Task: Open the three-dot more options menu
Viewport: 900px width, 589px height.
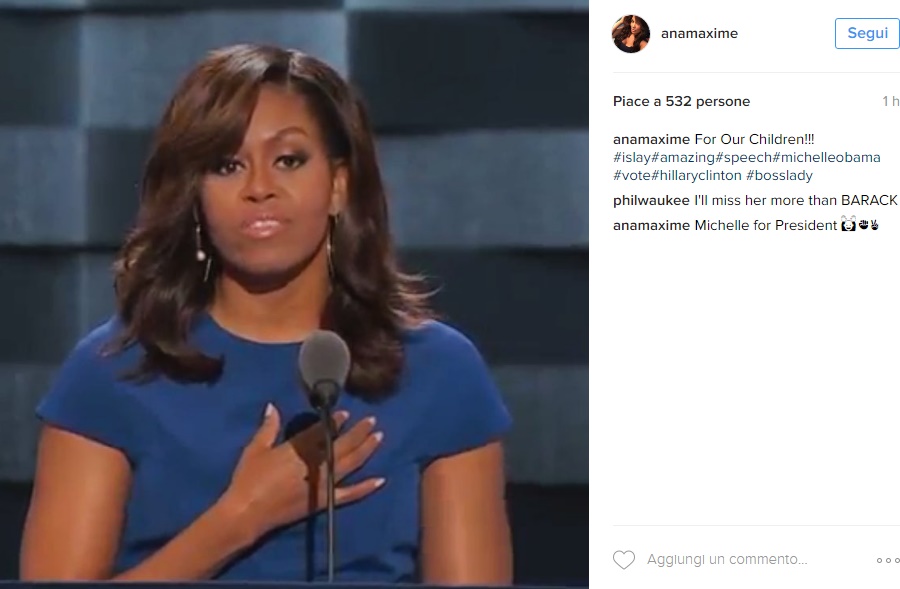Action: 887,560
